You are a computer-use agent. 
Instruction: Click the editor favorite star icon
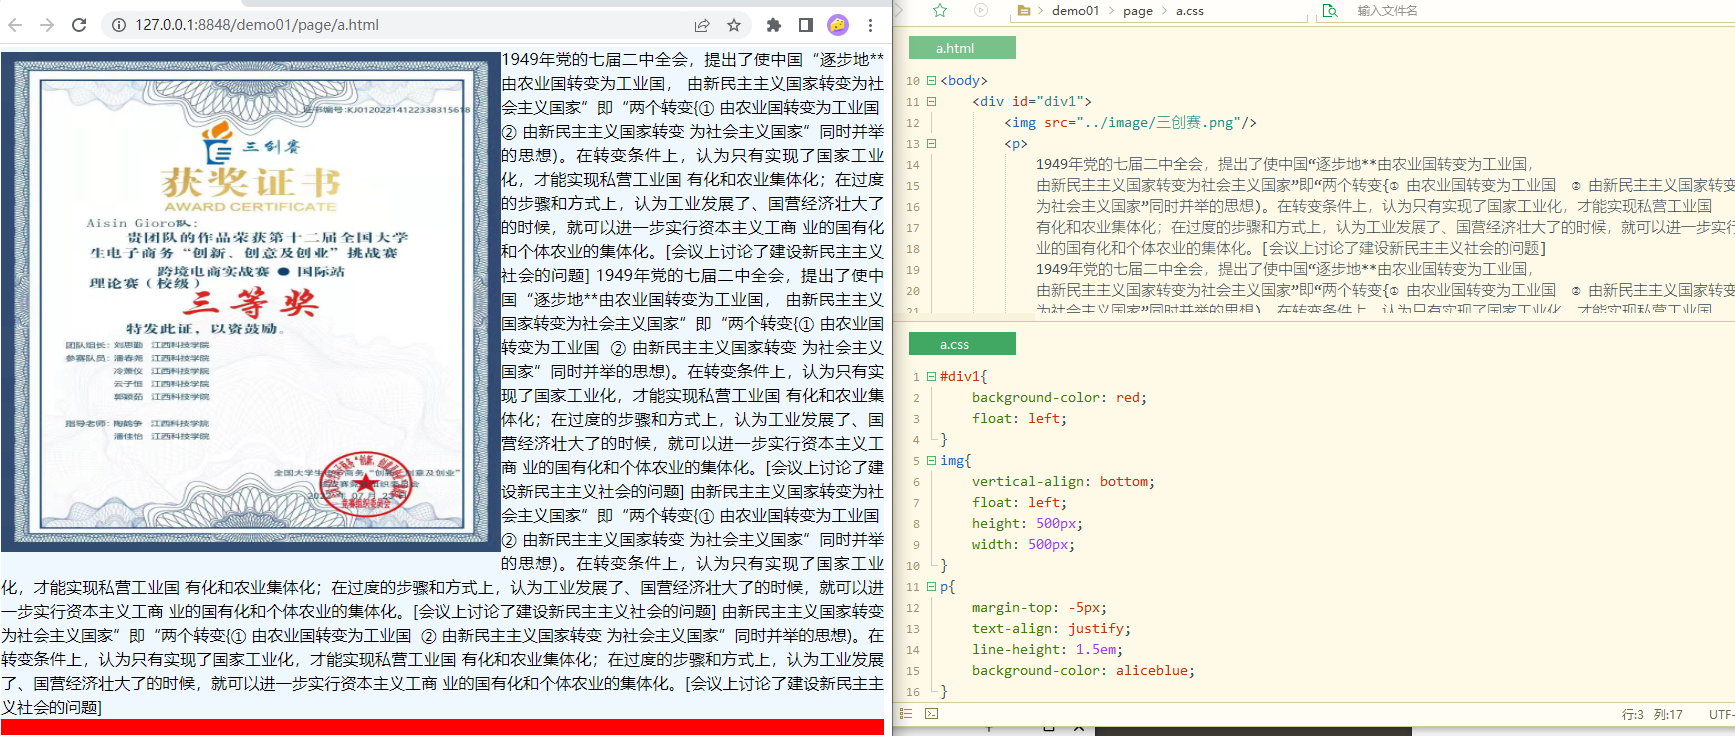tap(940, 10)
